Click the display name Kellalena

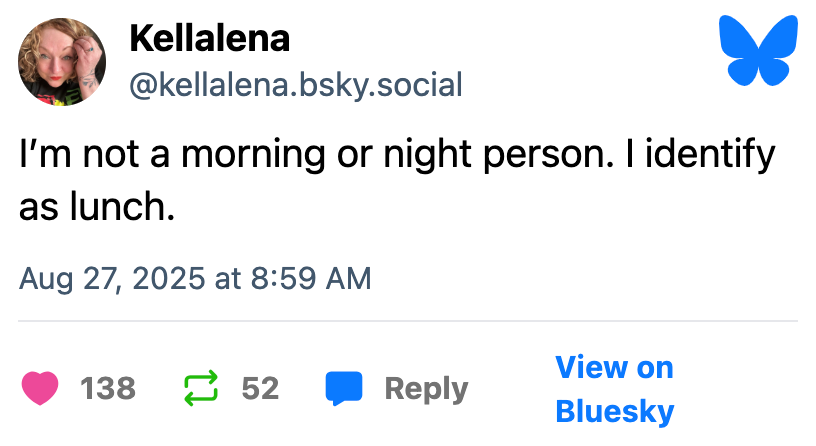coord(209,39)
